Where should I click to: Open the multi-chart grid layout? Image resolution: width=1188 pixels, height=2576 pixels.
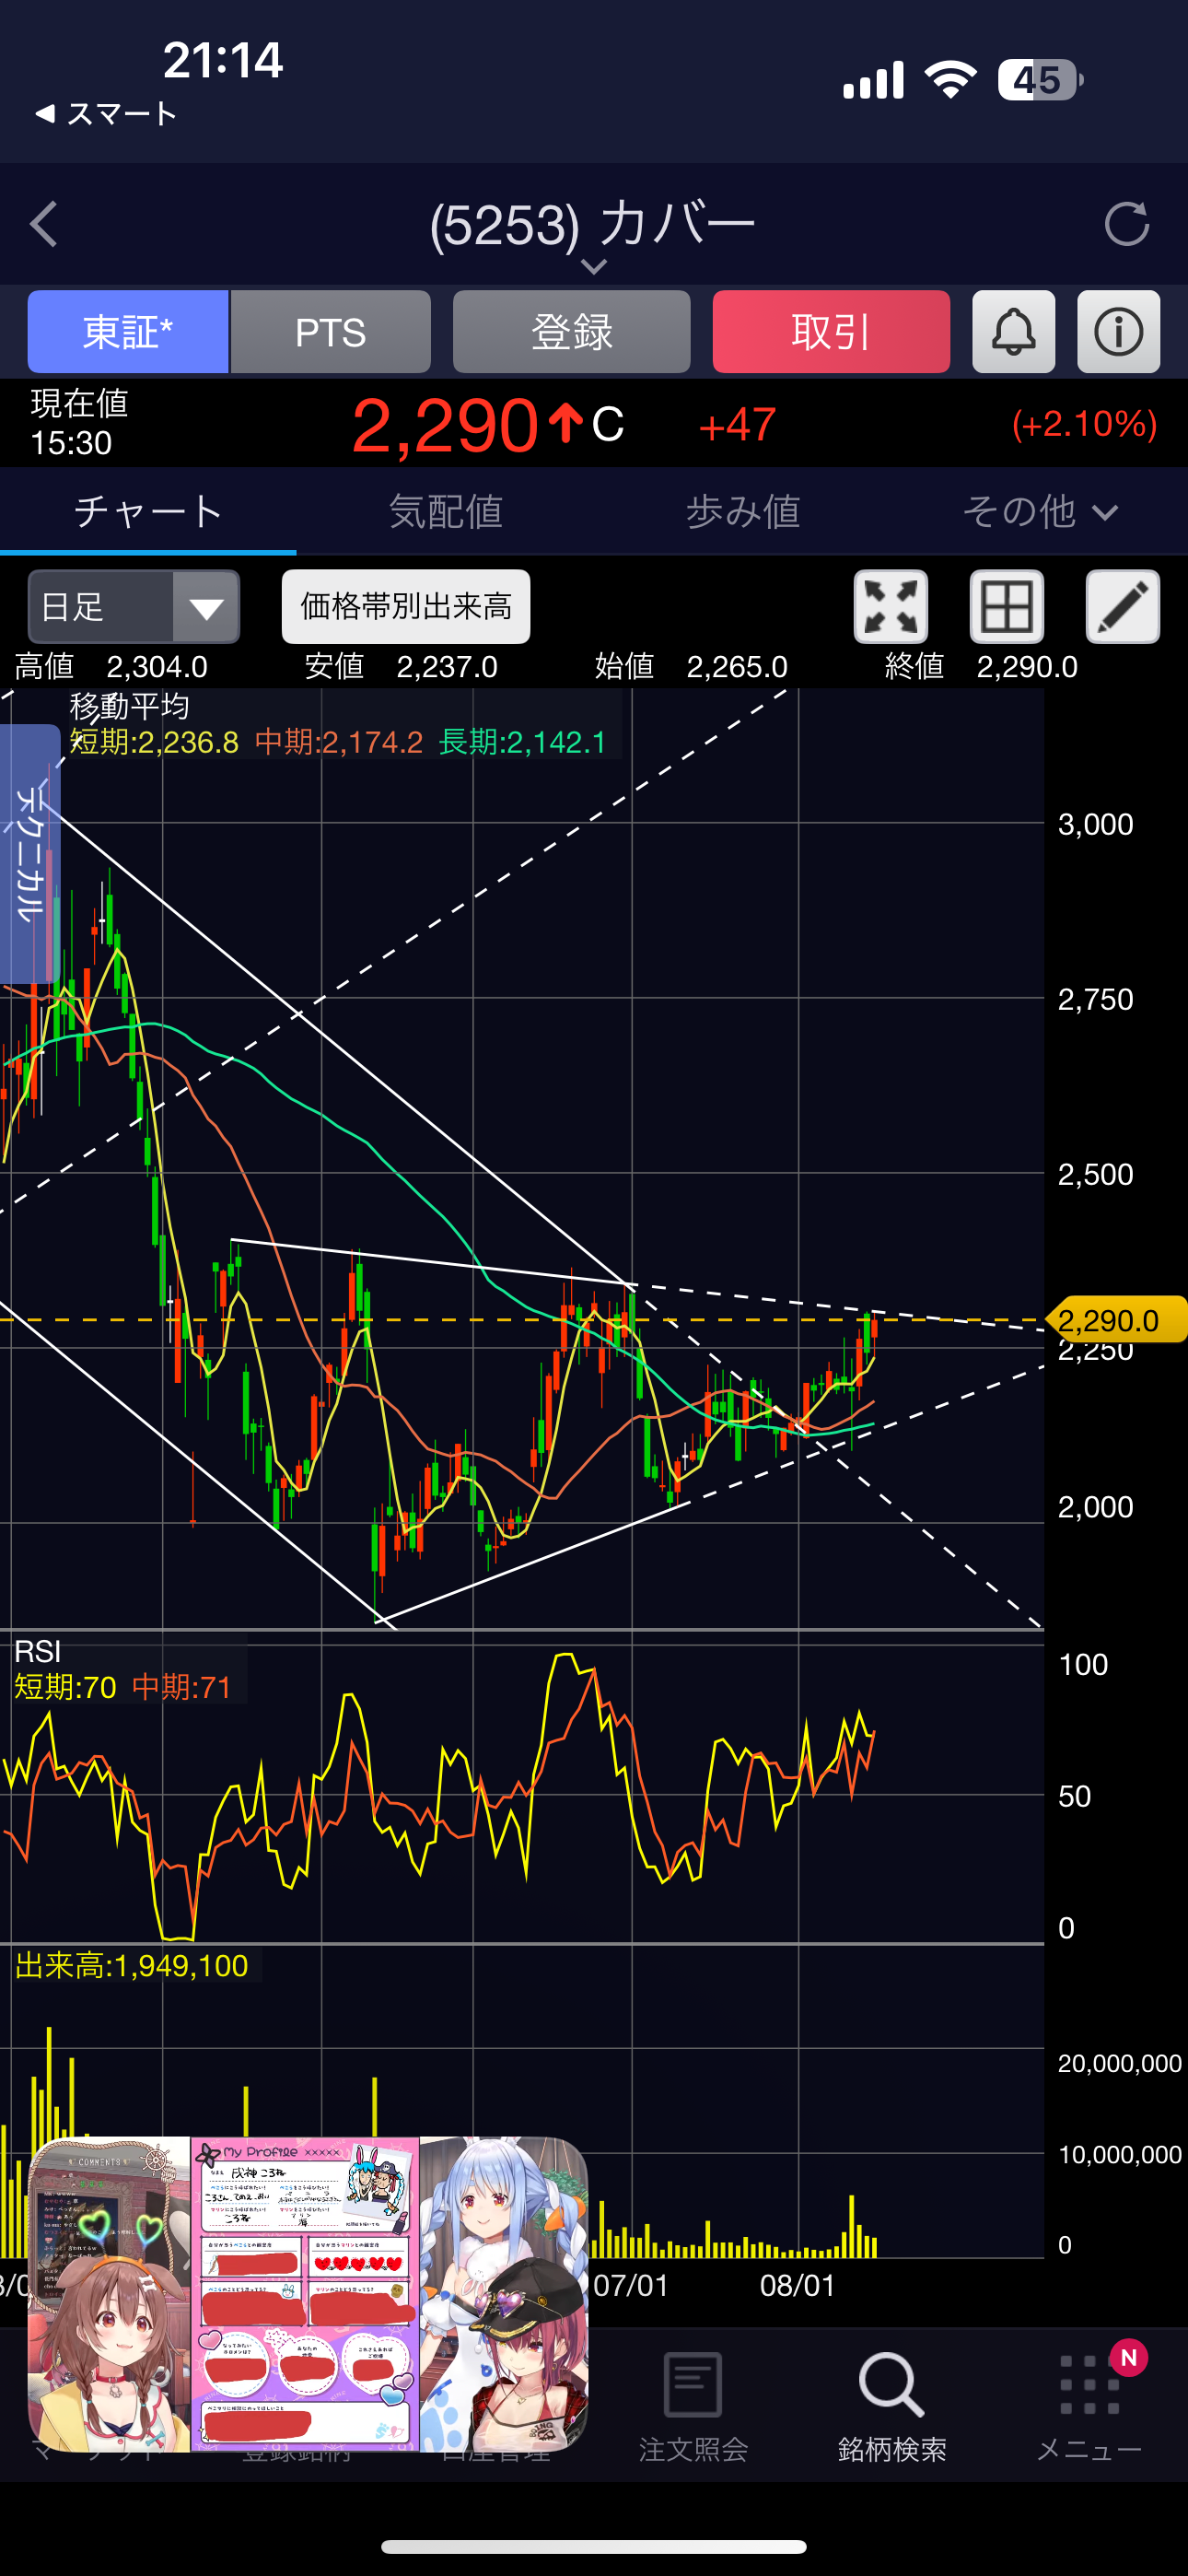[x=1006, y=606]
